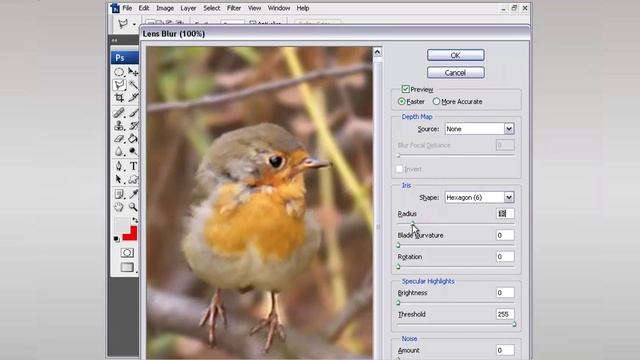Confirm Lens Blur with OK
Viewport: 640px width, 360px height.
point(456,55)
